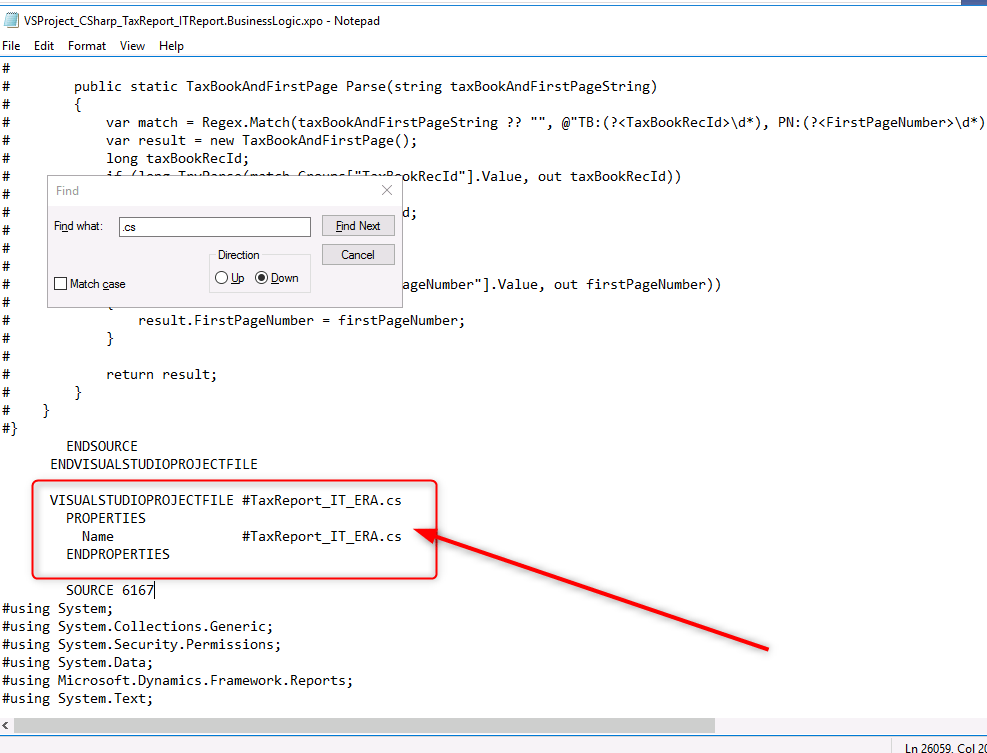Click the horizontal scrollbar left arrow
Screen dimensions: 987x753
point(8,725)
